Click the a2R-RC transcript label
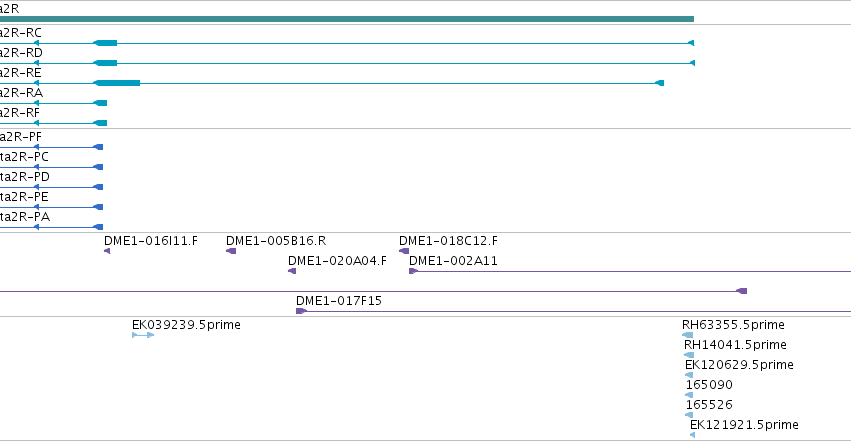851x441 pixels. tap(21, 33)
